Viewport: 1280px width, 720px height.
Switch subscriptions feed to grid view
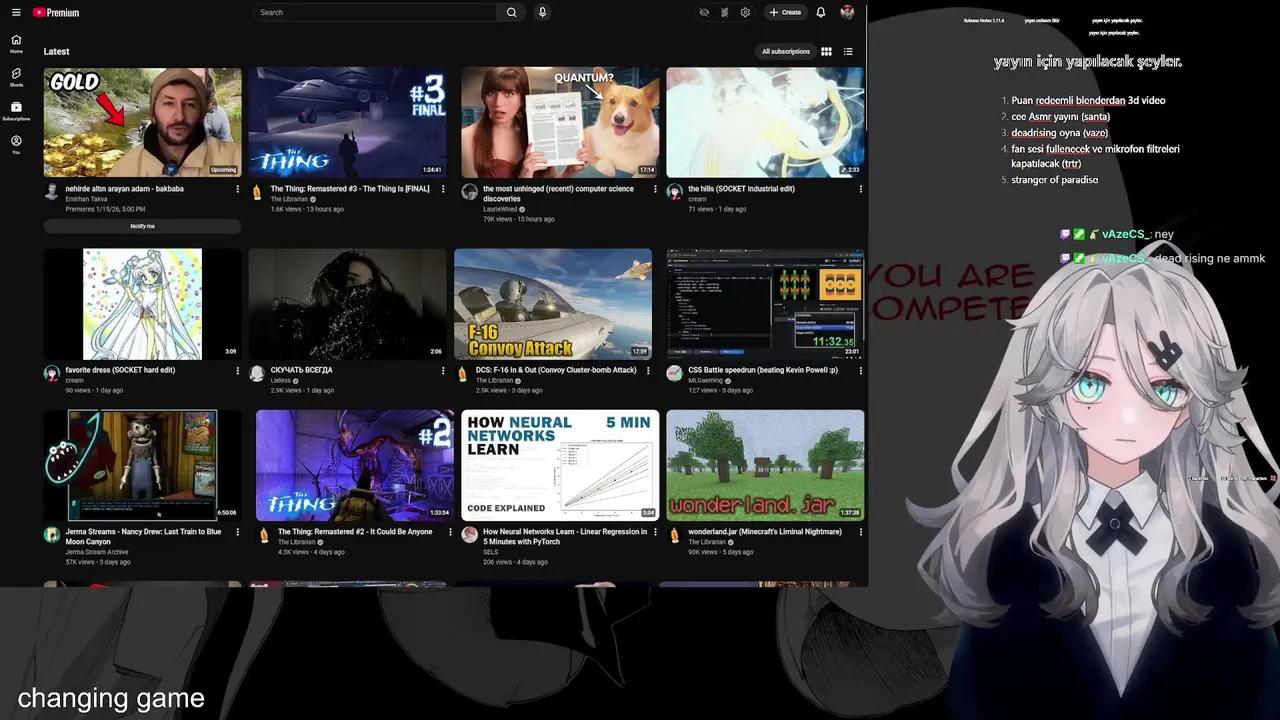tap(826, 51)
